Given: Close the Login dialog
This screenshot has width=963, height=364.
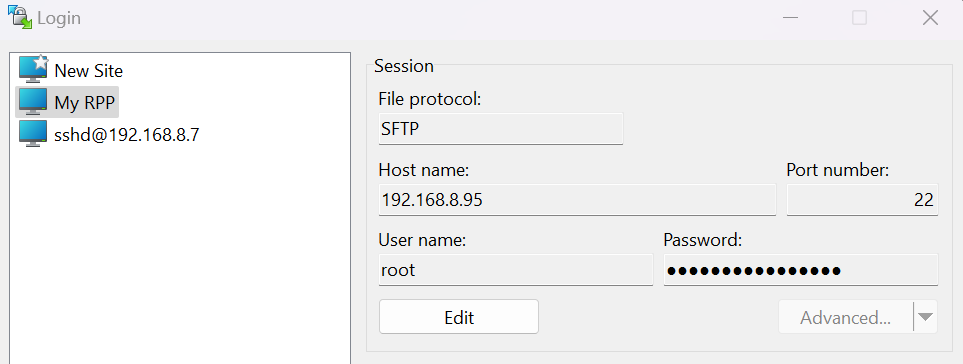Looking at the screenshot, I should (930, 18).
